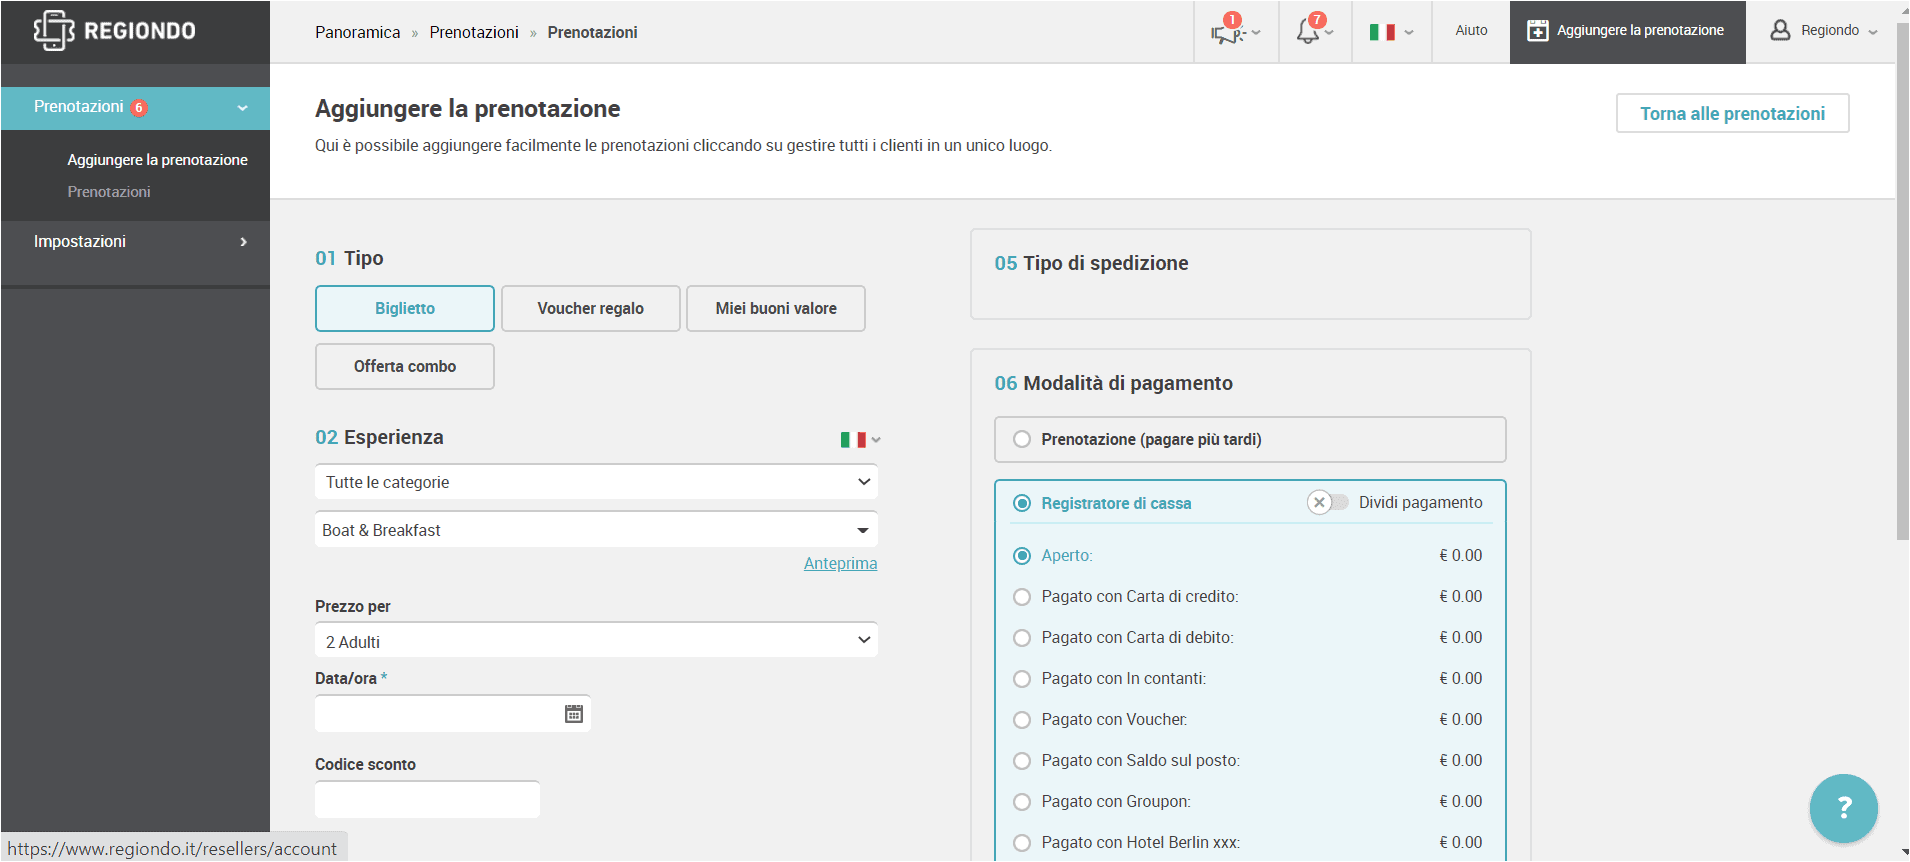Image resolution: width=1910 pixels, height=862 pixels.
Task: Open the question mark help bubble
Action: [1843, 808]
